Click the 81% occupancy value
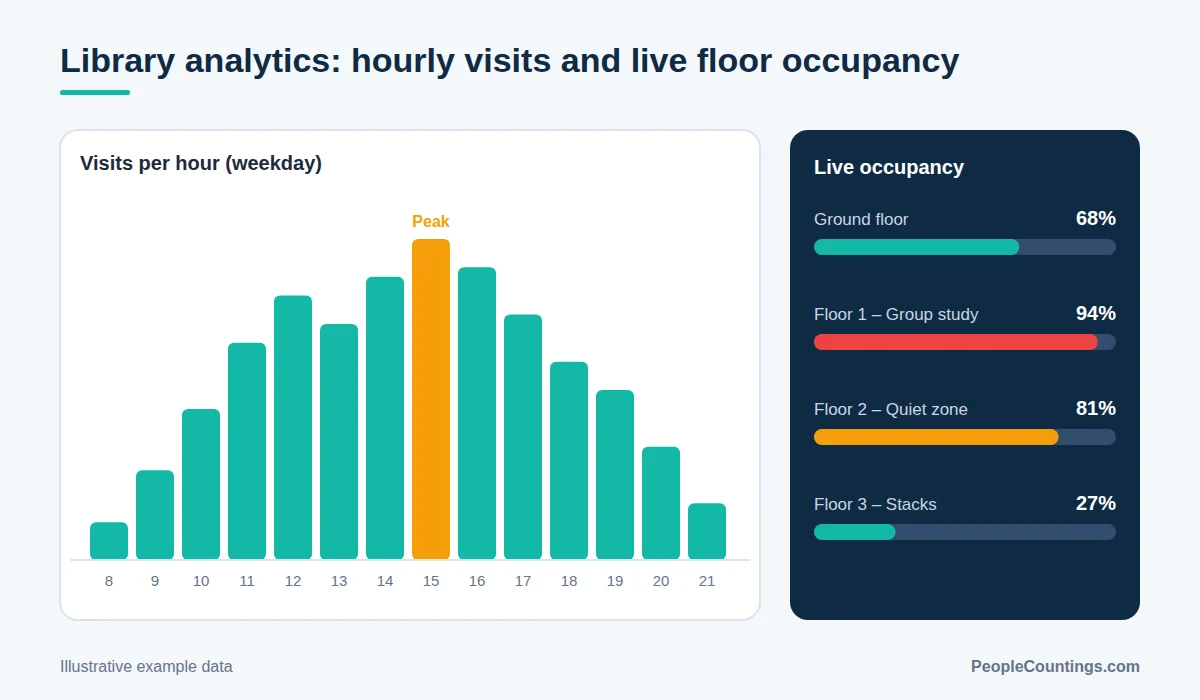The height and width of the screenshot is (700, 1200). 1096,409
